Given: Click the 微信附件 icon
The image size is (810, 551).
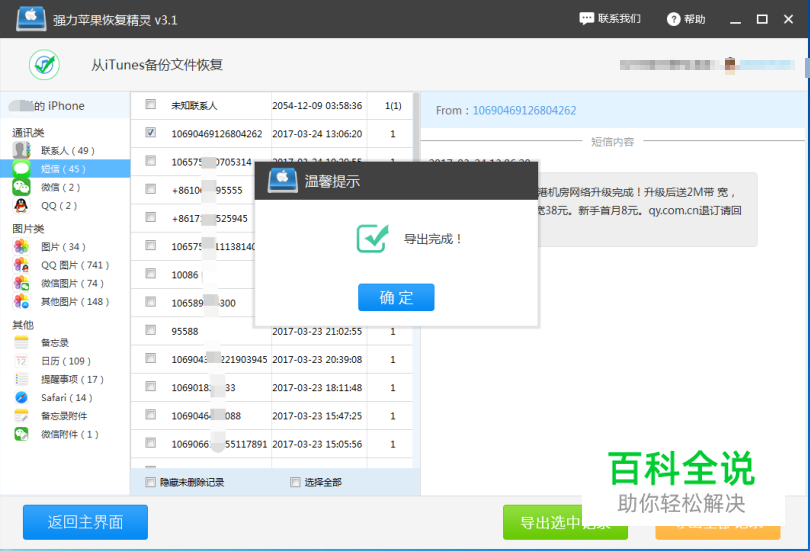Looking at the screenshot, I should coord(21,434).
